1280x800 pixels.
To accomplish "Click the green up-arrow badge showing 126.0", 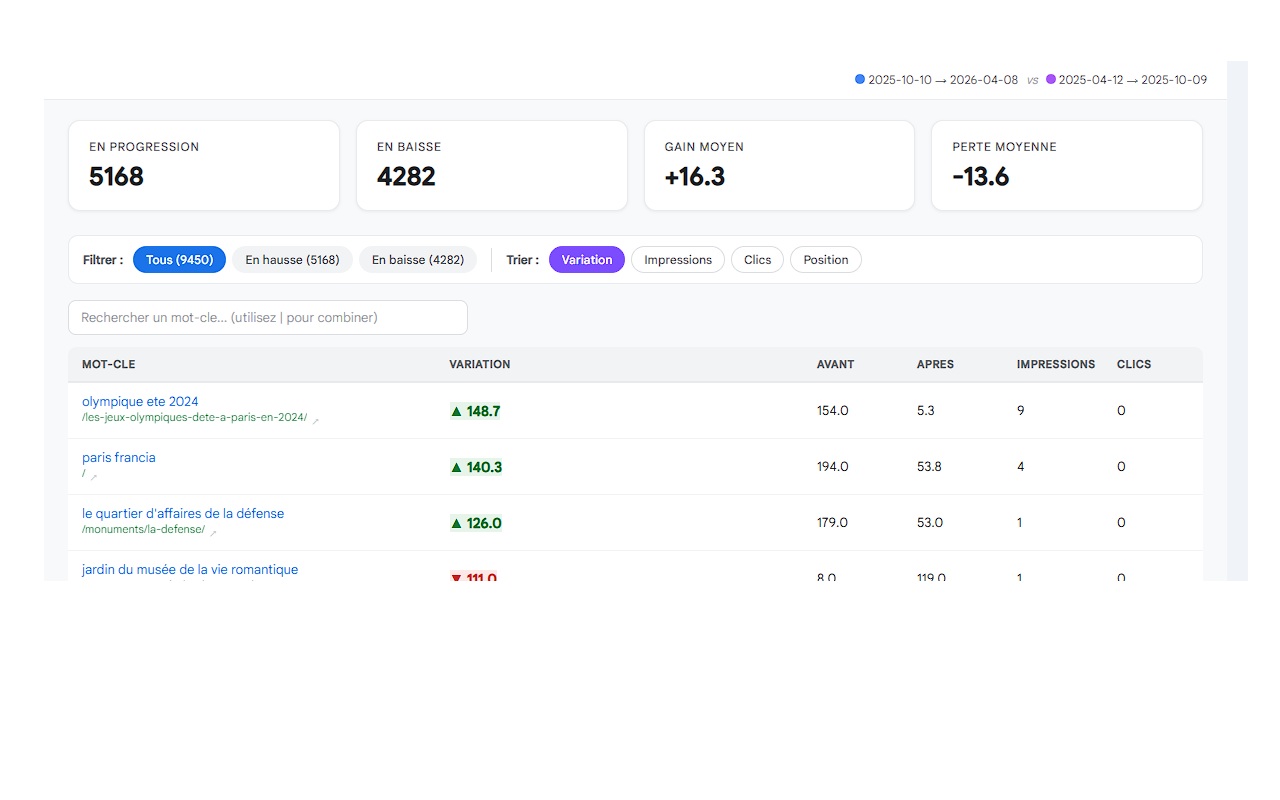I will click(476, 523).
